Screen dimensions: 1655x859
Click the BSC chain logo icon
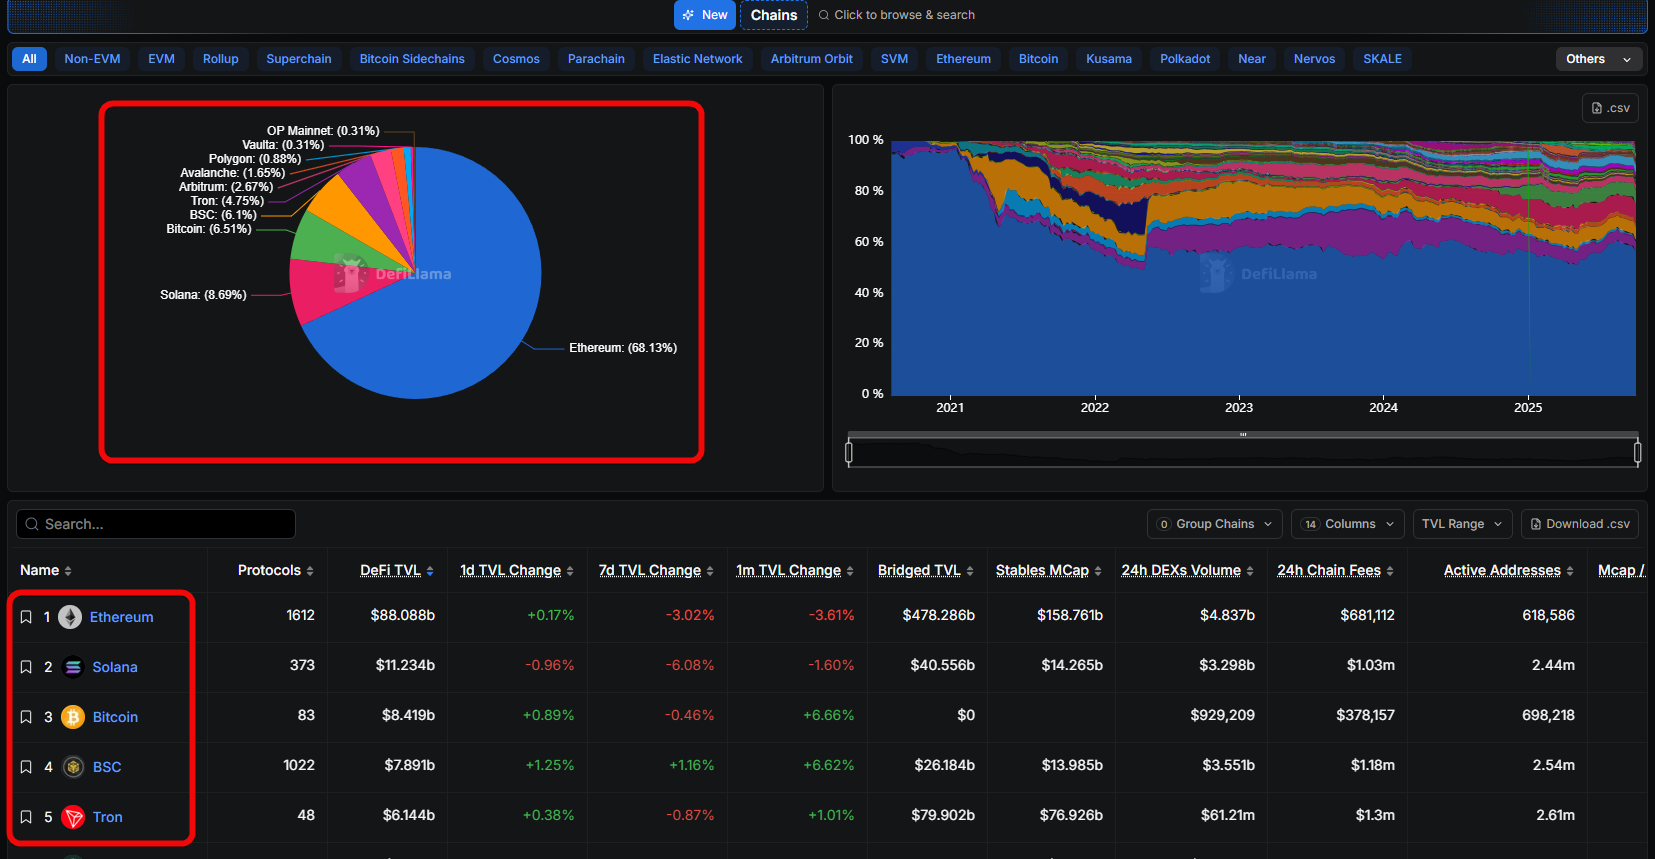pyautogui.click(x=73, y=767)
